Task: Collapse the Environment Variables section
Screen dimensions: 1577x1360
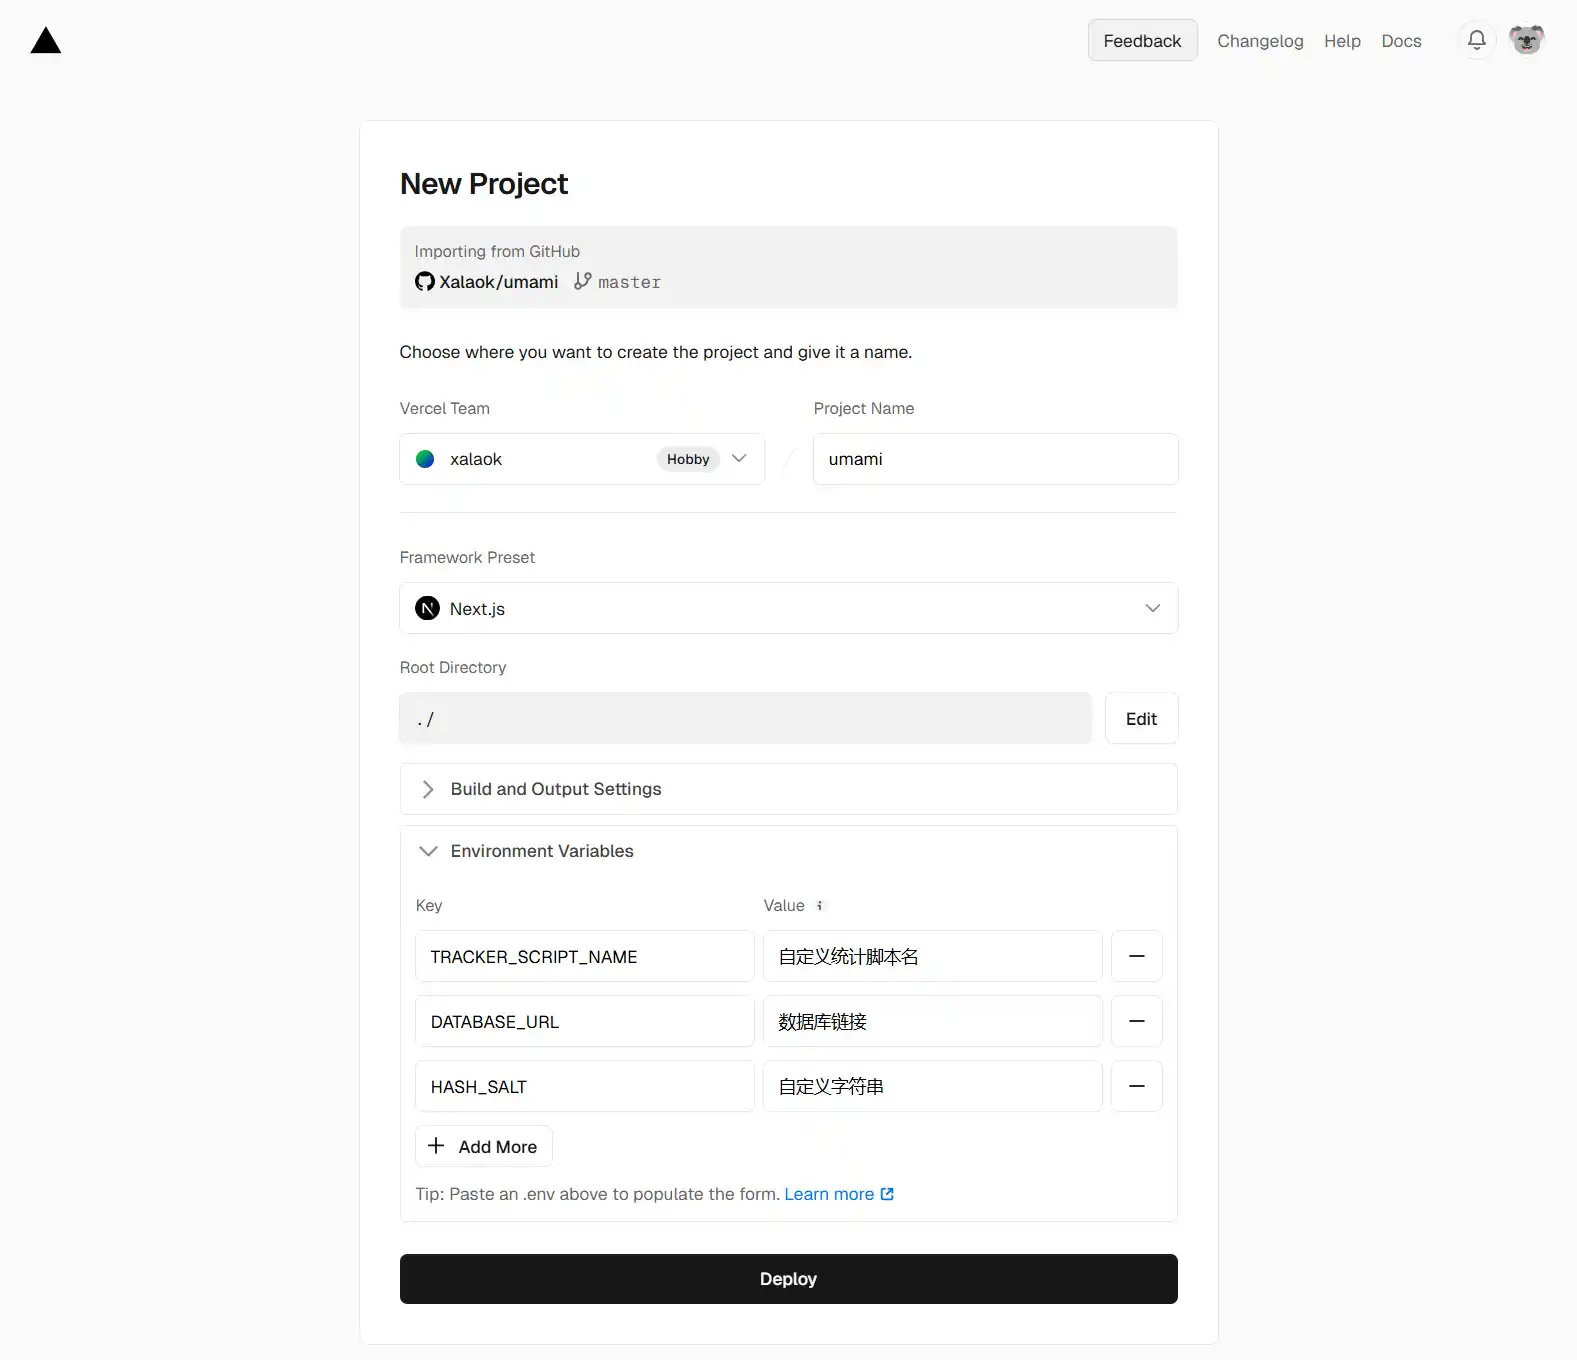Action: tap(789, 851)
